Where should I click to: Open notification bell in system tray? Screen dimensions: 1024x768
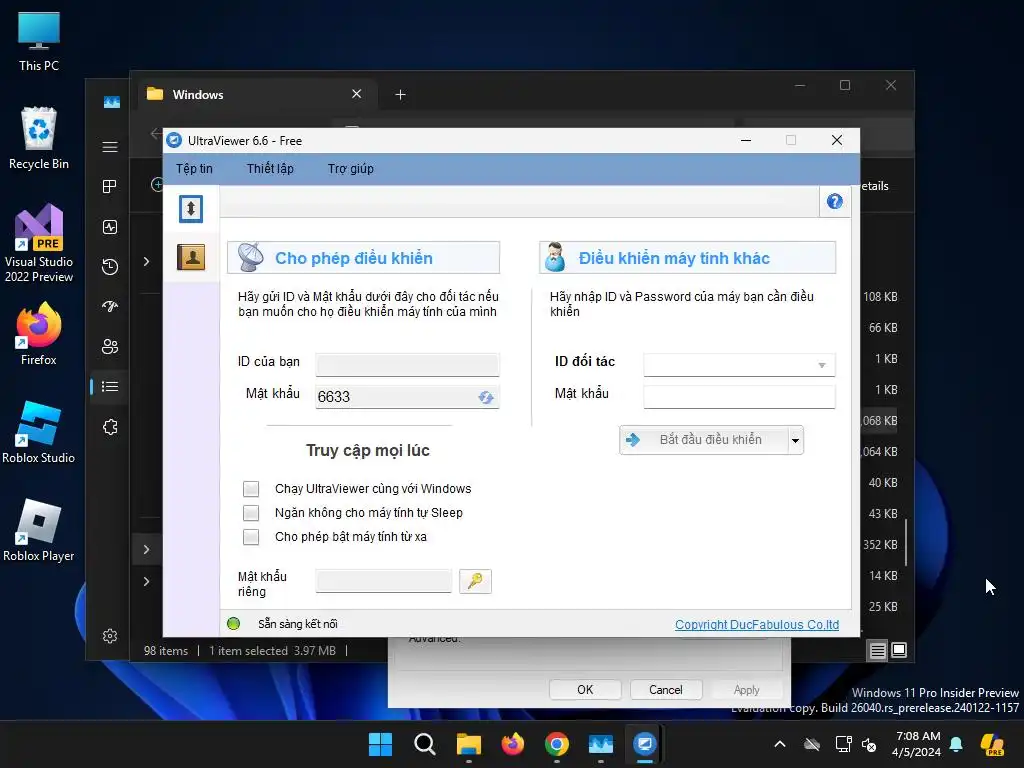pos(956,744)
